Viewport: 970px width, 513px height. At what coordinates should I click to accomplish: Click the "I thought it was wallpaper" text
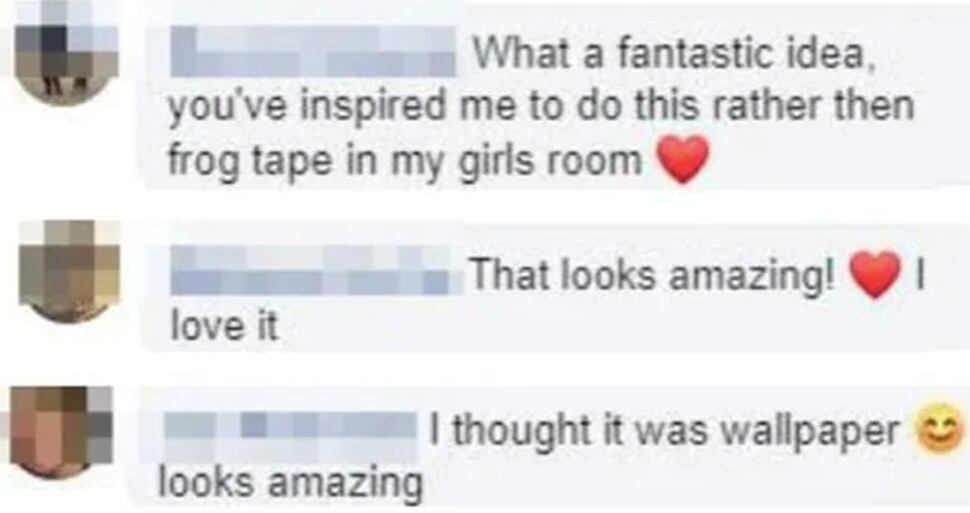point(664,431)
